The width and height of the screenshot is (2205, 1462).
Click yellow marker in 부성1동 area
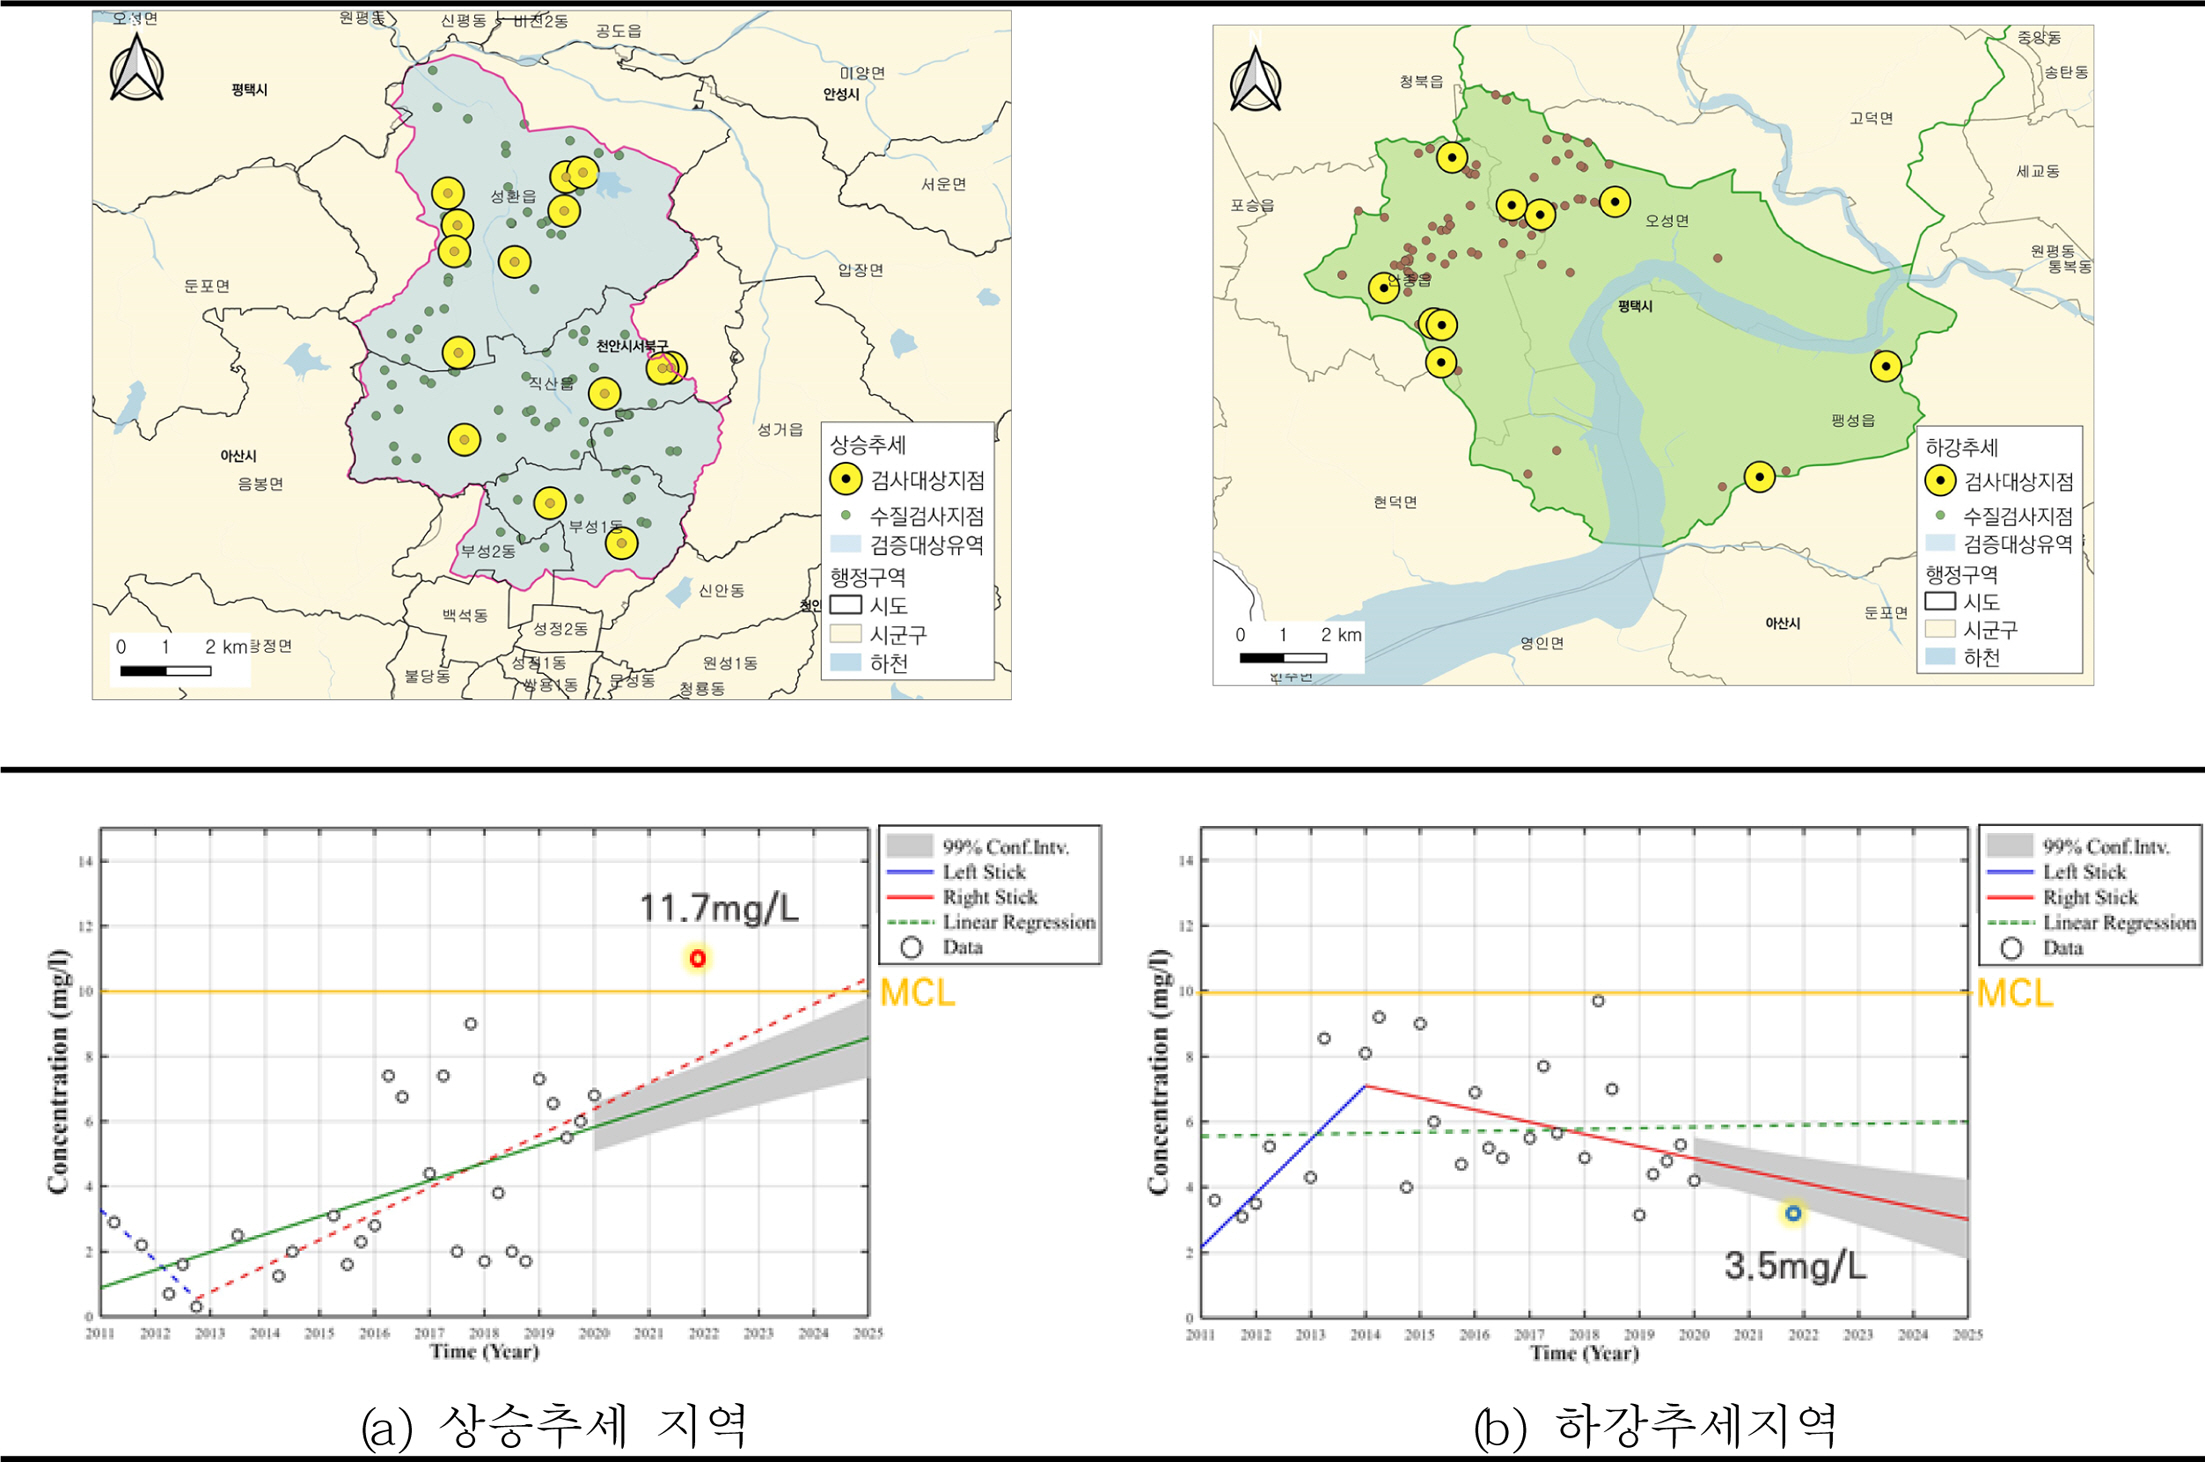coord(621,543)
